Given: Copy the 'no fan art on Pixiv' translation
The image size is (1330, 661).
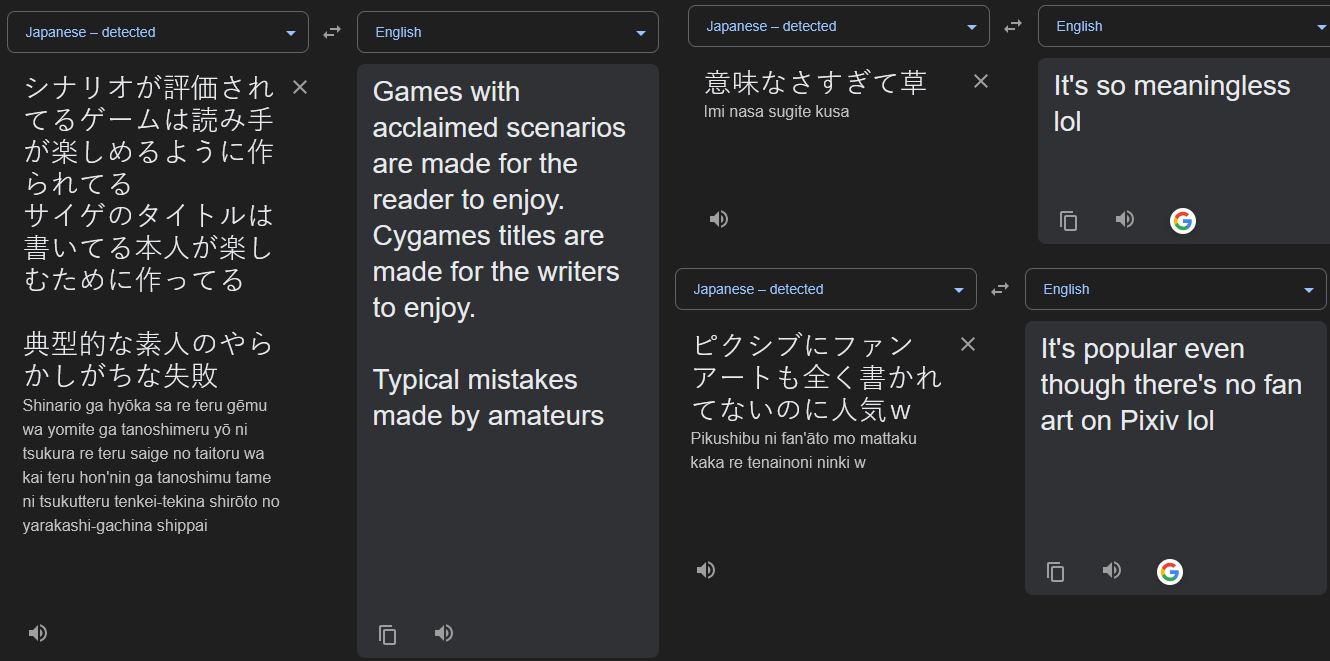Looking at the screenshot, I should pos(1056,572).
